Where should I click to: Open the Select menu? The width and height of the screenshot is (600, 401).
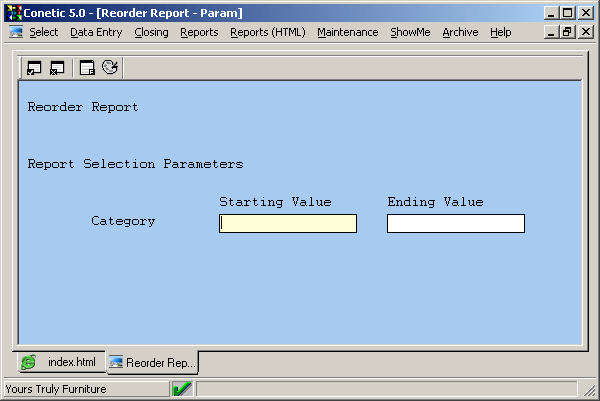pos(44,32)
